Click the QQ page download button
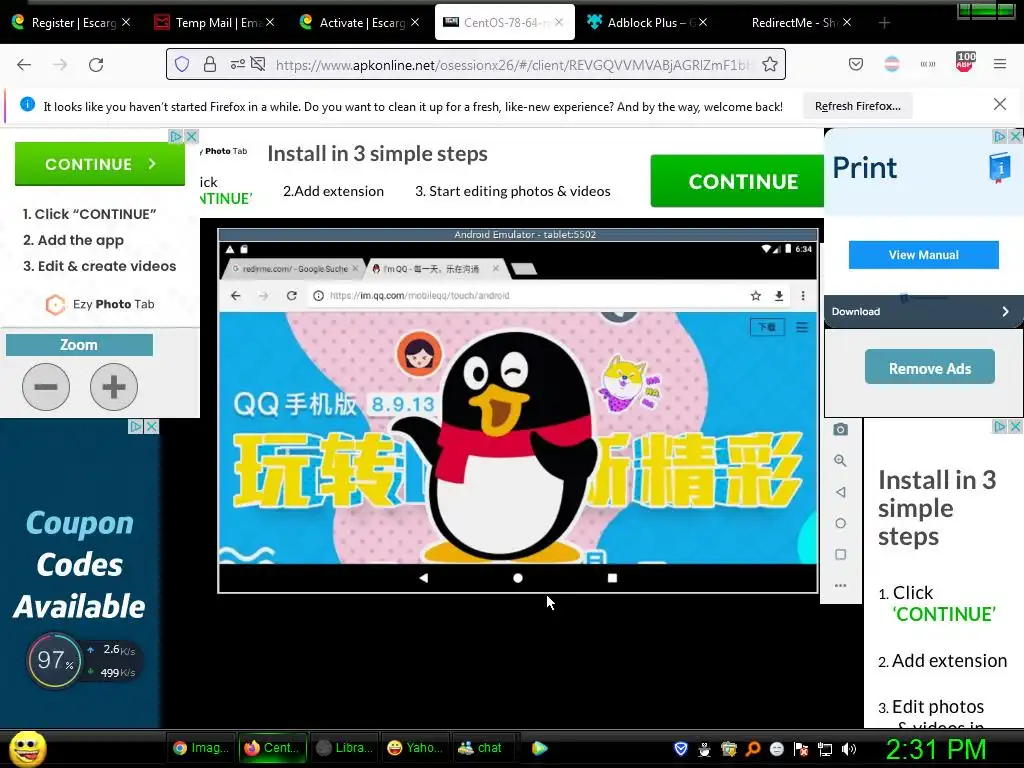 click(767, 327)
